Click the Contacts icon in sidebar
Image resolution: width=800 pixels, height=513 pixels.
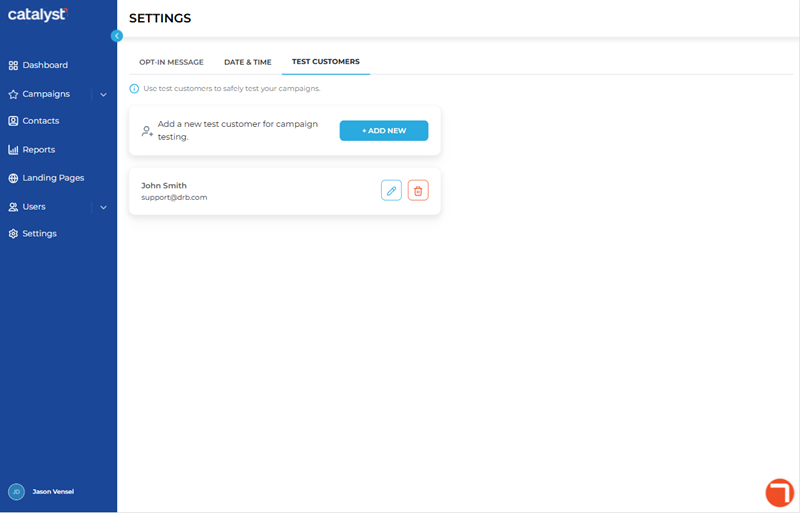pyautogui.click(x=13, y=121)
